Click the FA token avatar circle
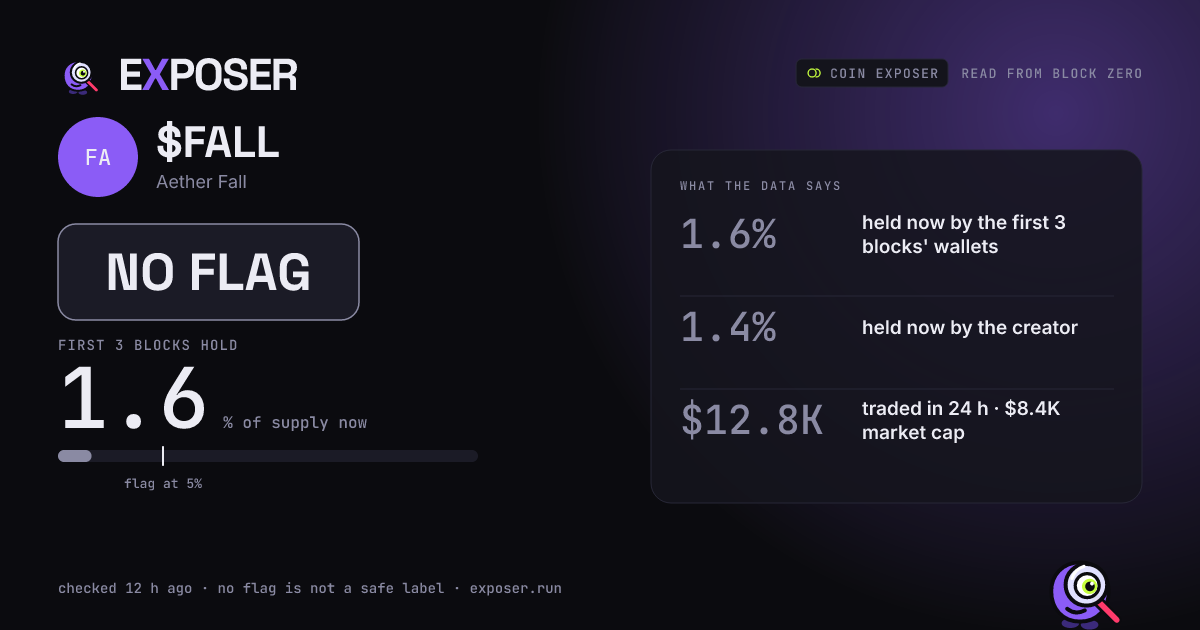Viewport: 1200px width, 630px height. click(x=98, y=157)
